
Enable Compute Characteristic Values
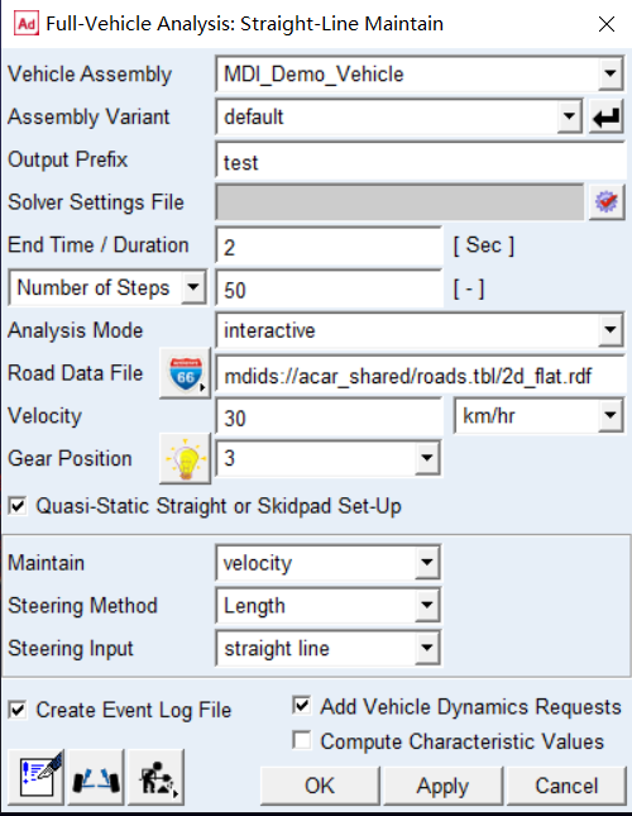(301, 741)
